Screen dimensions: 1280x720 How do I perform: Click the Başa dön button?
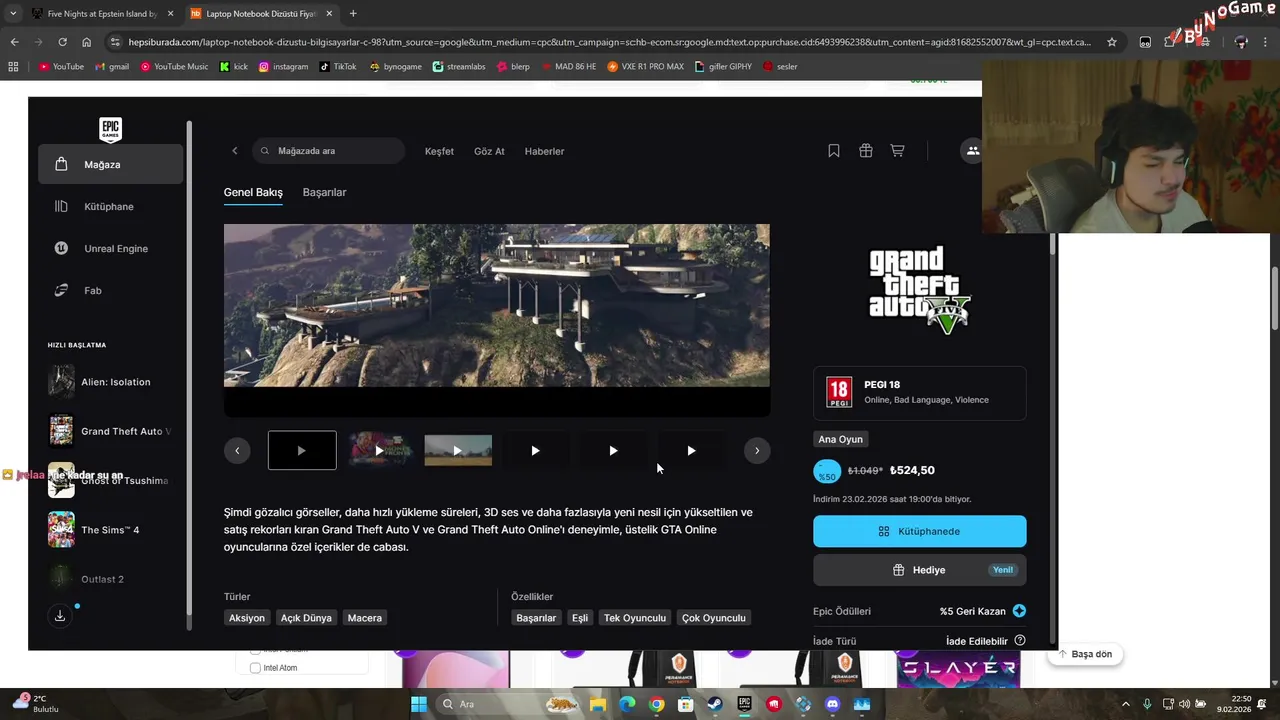(1085, 654)
